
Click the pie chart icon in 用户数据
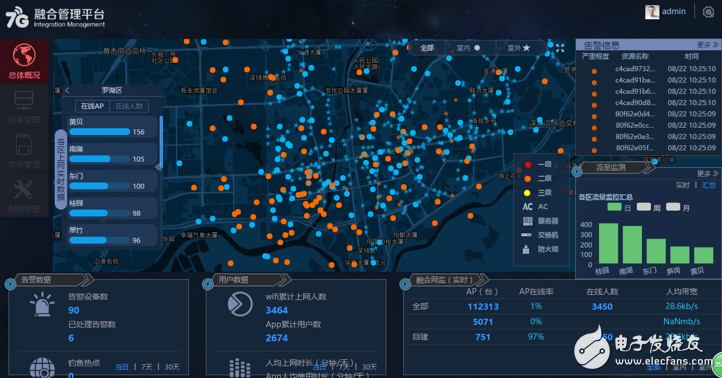(240, 304)
